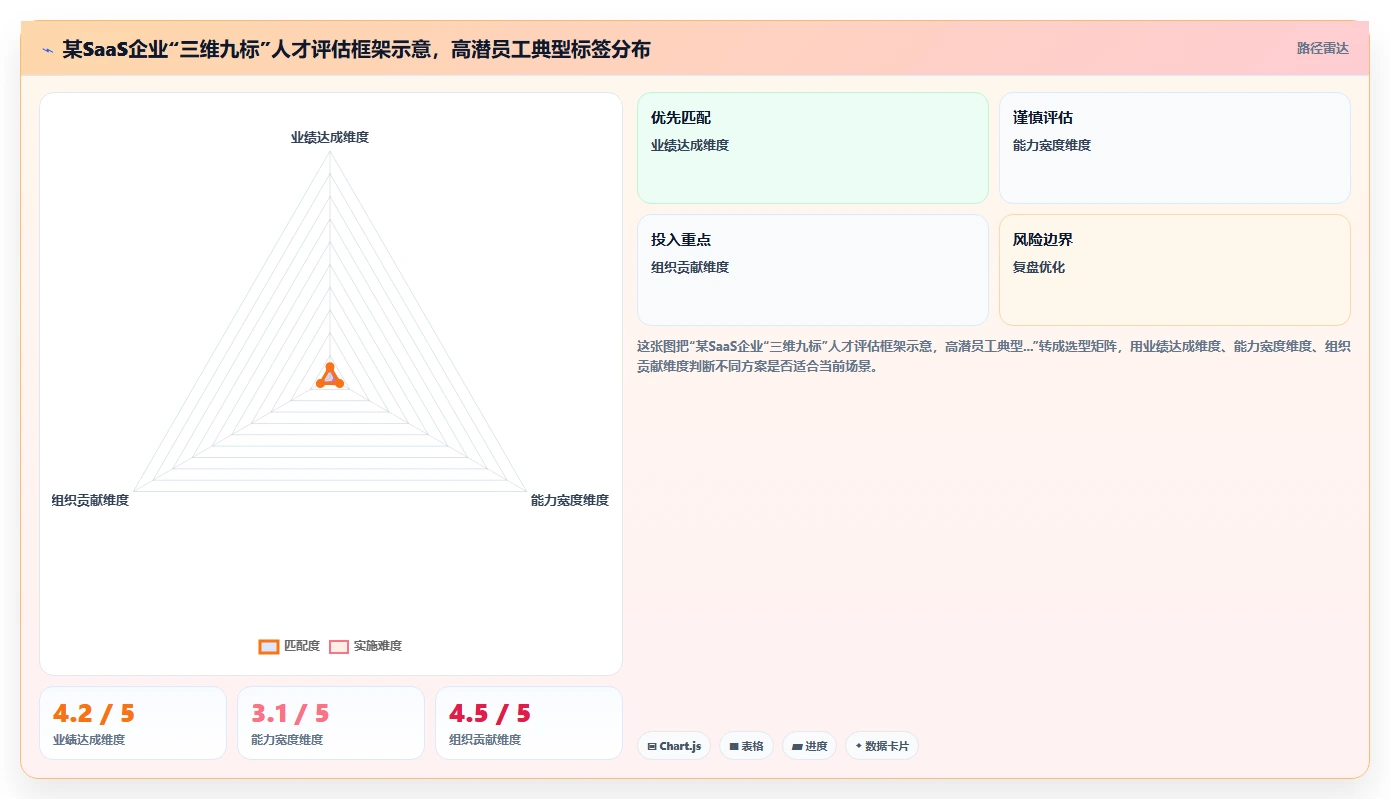This screenshot has height=799, width=1390.
Task: Open the 谨慎评估 card
Action: pos(1174,148)
